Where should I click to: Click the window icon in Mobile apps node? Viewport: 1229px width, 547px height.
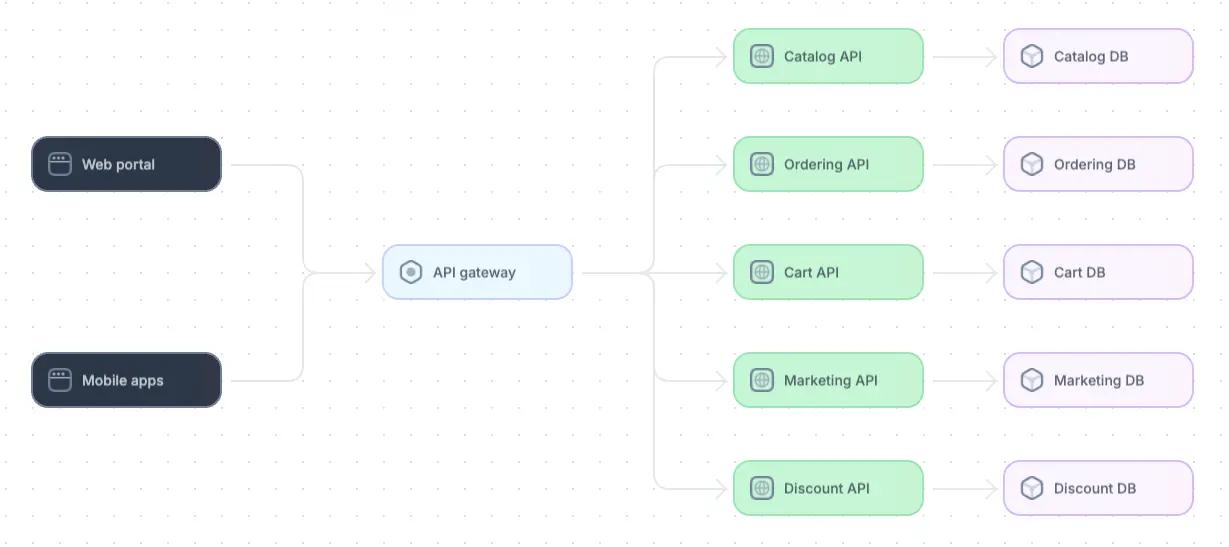coord(60,380)
